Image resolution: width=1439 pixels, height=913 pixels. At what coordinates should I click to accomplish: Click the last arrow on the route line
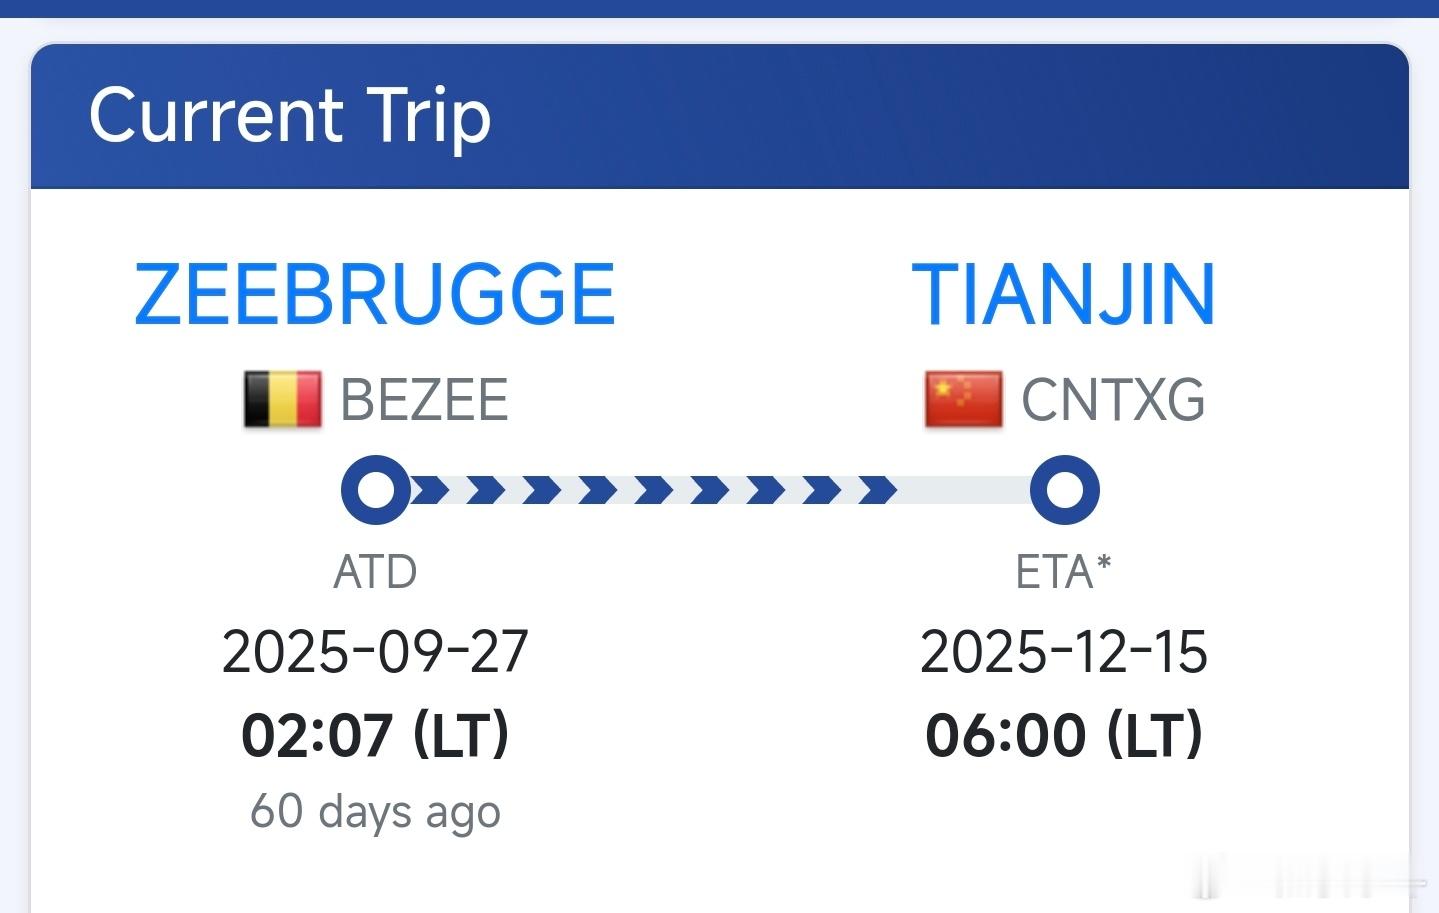[x=878, y=490]
